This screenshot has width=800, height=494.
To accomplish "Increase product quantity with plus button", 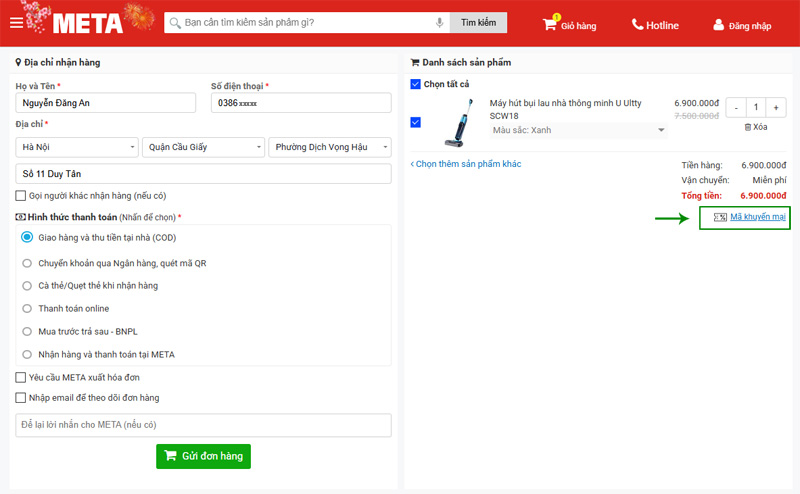I will [777, 107].
